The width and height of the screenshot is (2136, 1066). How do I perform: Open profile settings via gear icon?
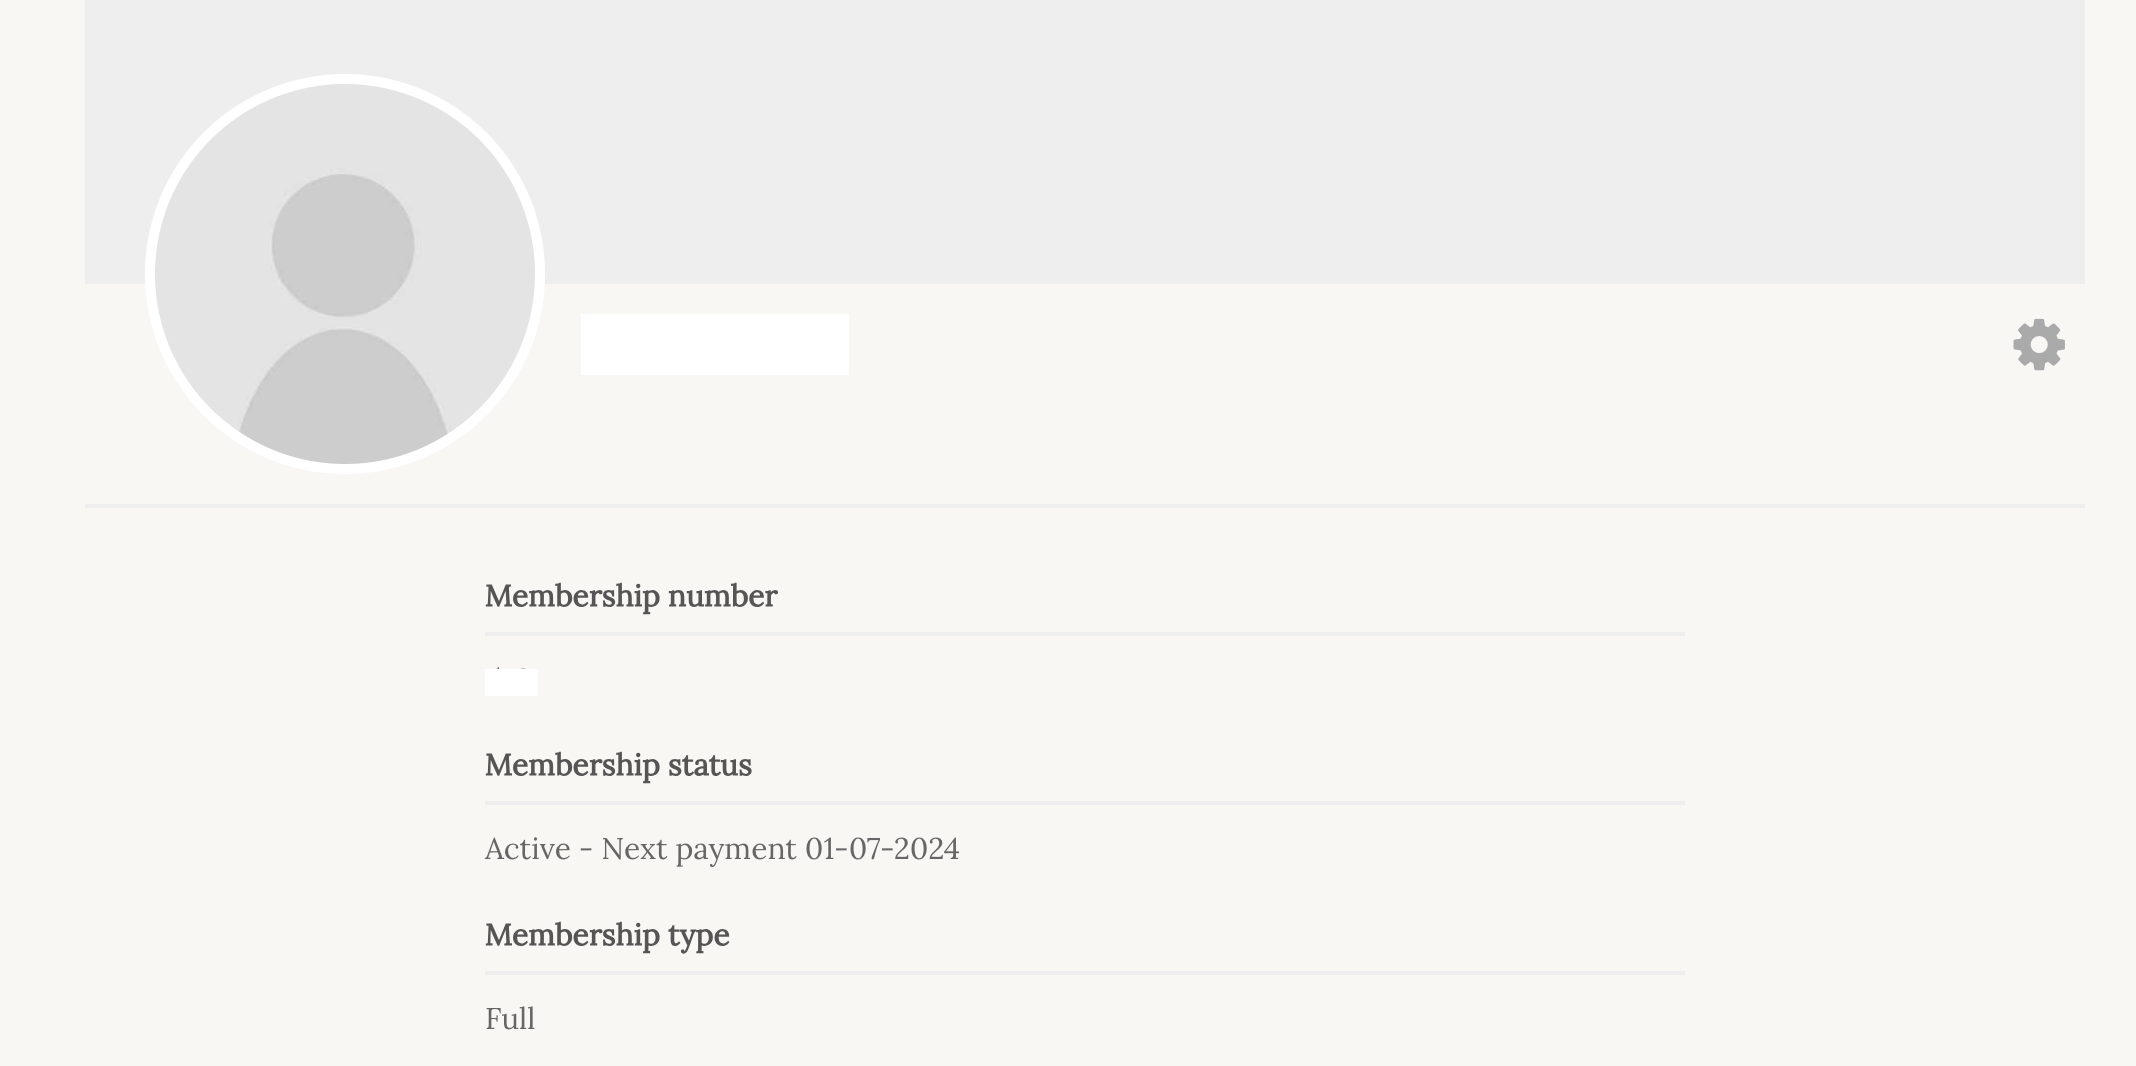pos(2039,345)
